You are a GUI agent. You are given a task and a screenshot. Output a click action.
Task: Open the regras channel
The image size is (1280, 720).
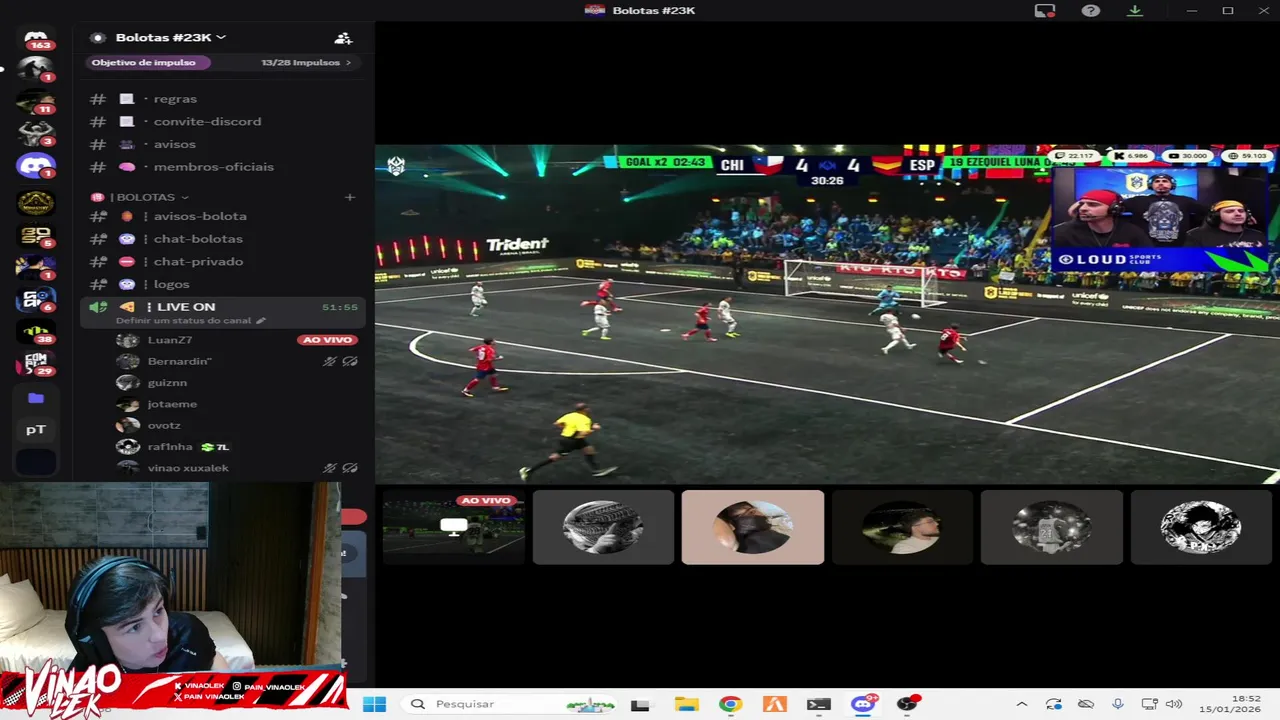coord(222,99)
